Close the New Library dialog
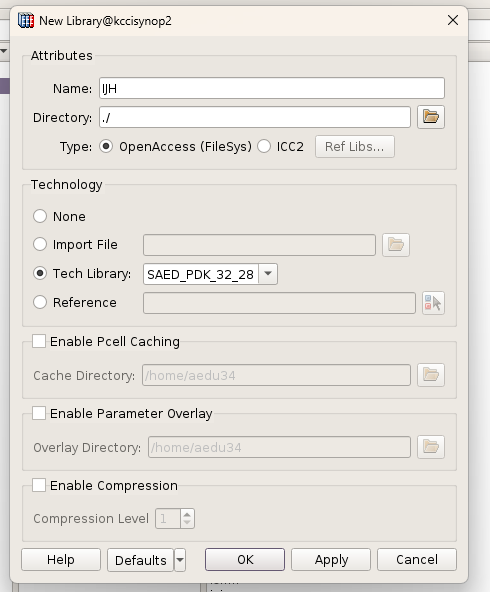This screenshot has width=490, height=592. [x=453, y=20]
